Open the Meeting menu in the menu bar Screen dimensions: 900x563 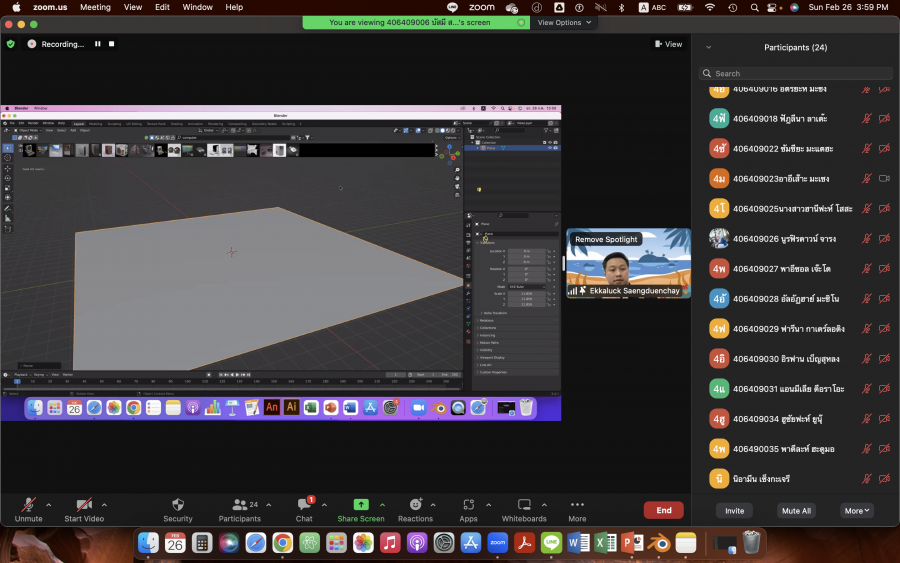95,7
